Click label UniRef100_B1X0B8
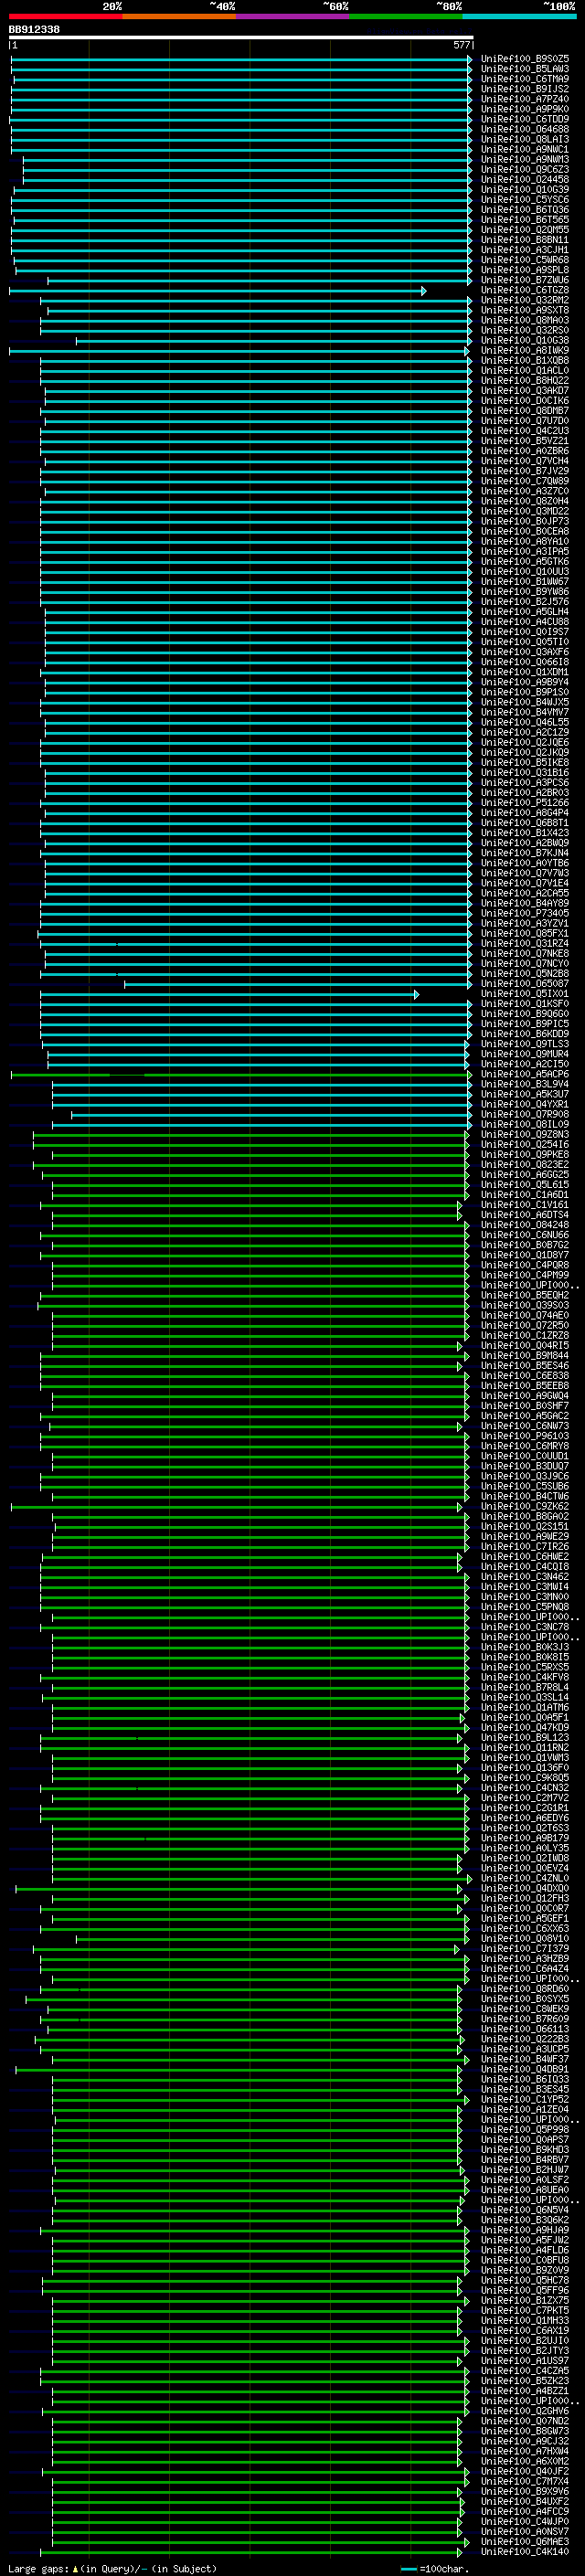585x2576 pixels. coord(524,360)
